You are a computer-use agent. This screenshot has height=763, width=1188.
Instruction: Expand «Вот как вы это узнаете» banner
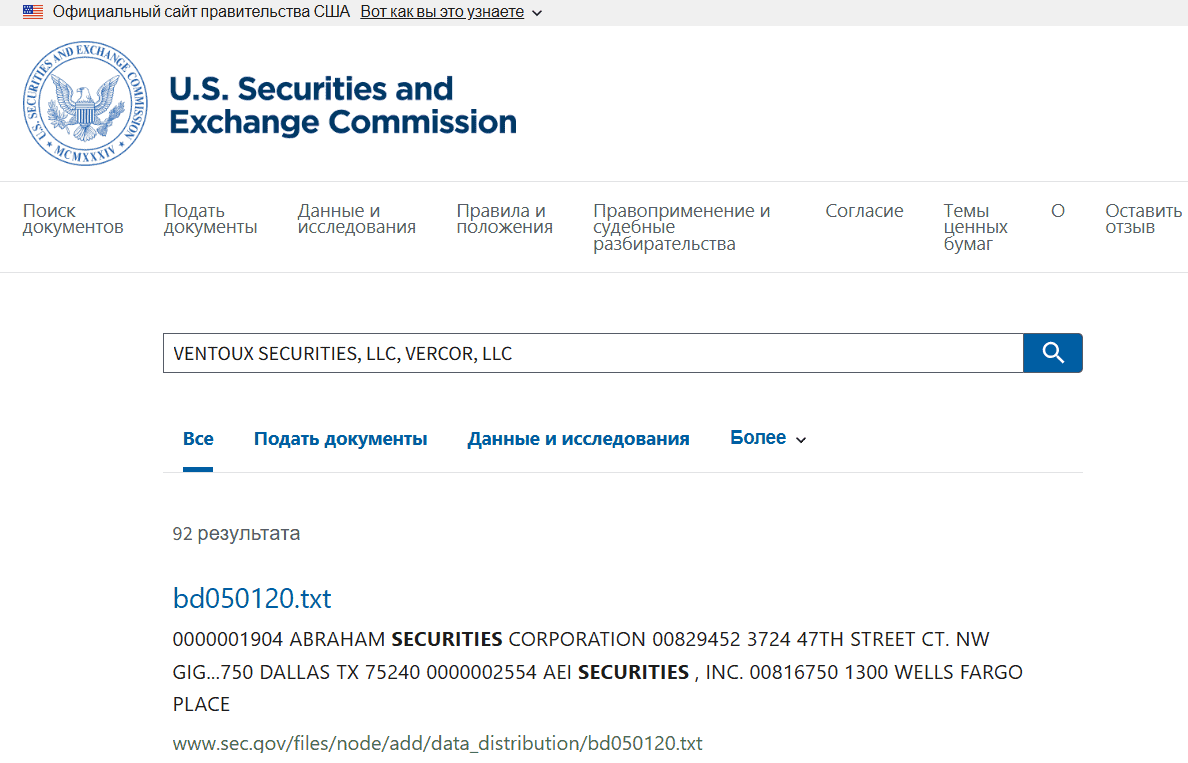[x=441, y=11]
